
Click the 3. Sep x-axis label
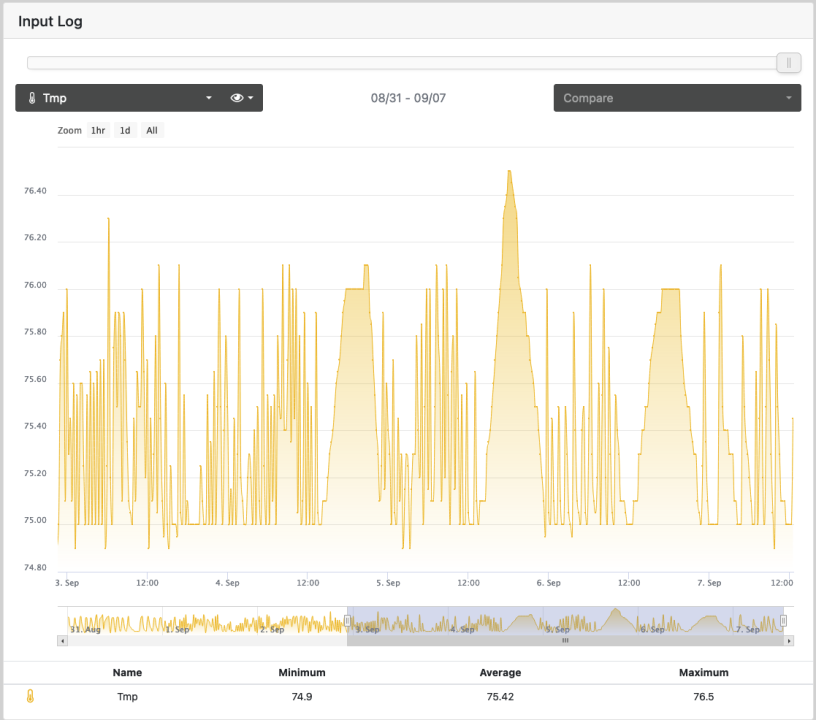(x=67, y=583)
